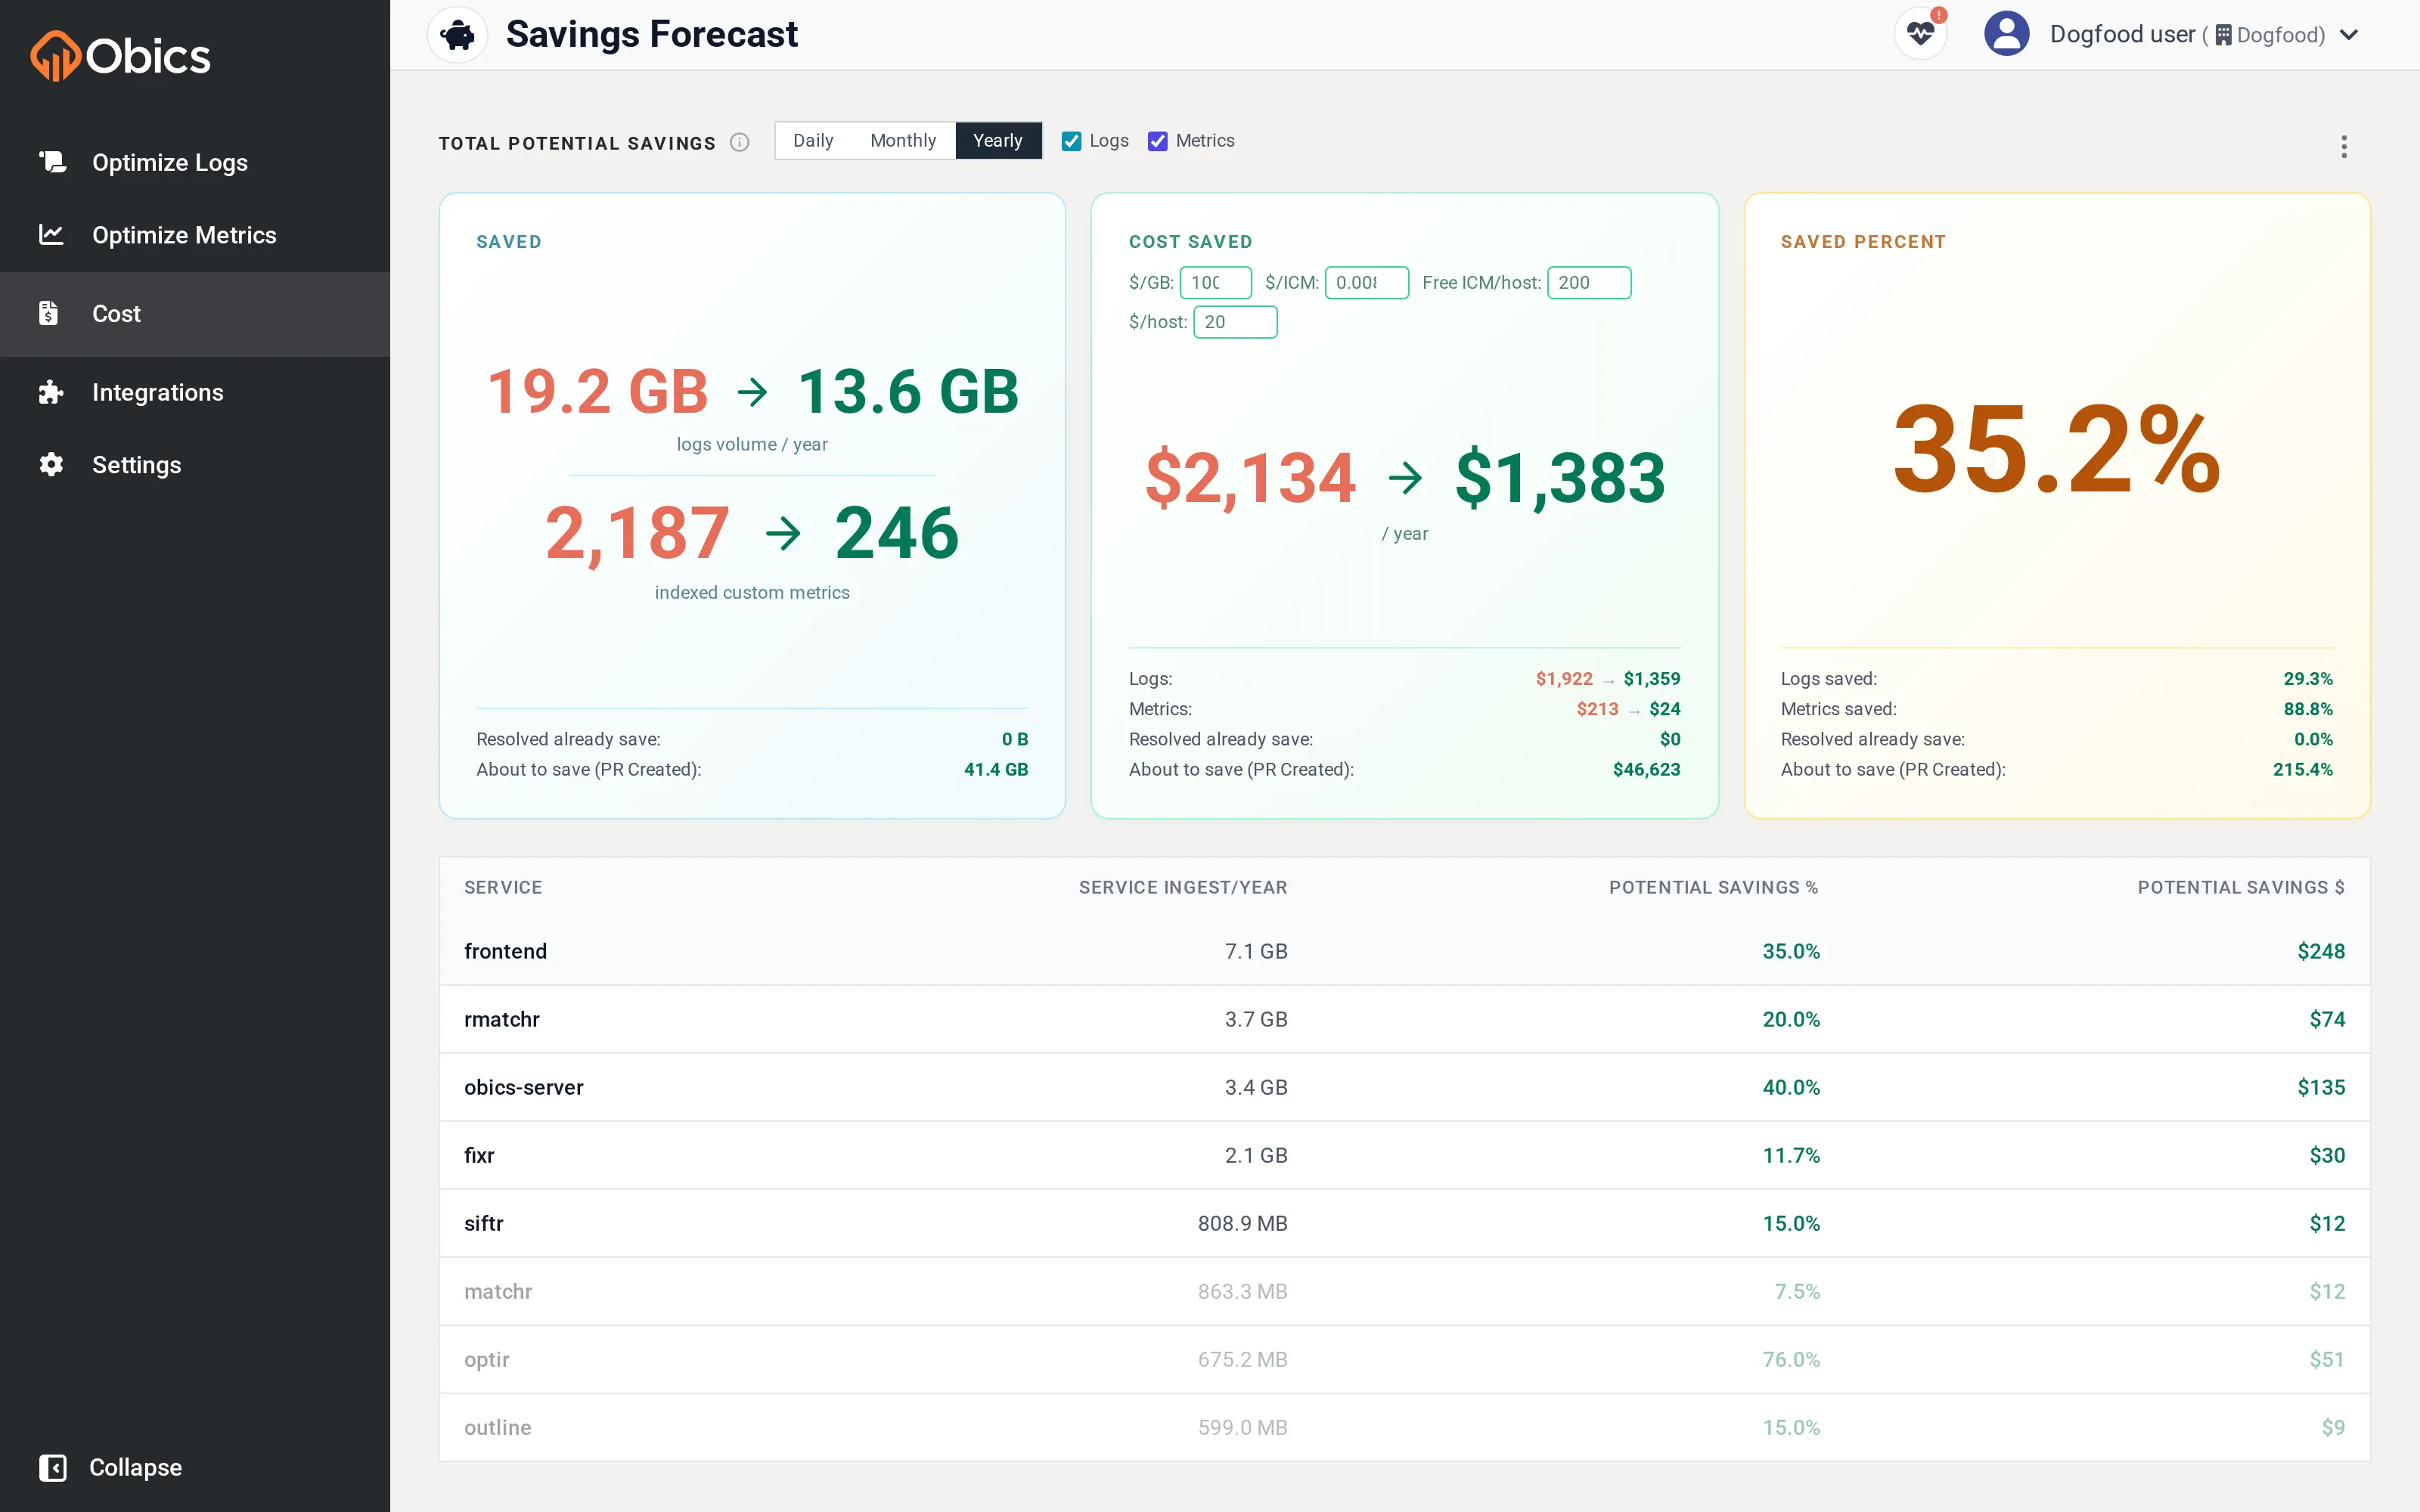The width and height of the screenshot is (2420, 1512).
Task: Click the 19.2 GB logs volume figure
Action: [598, 391]
